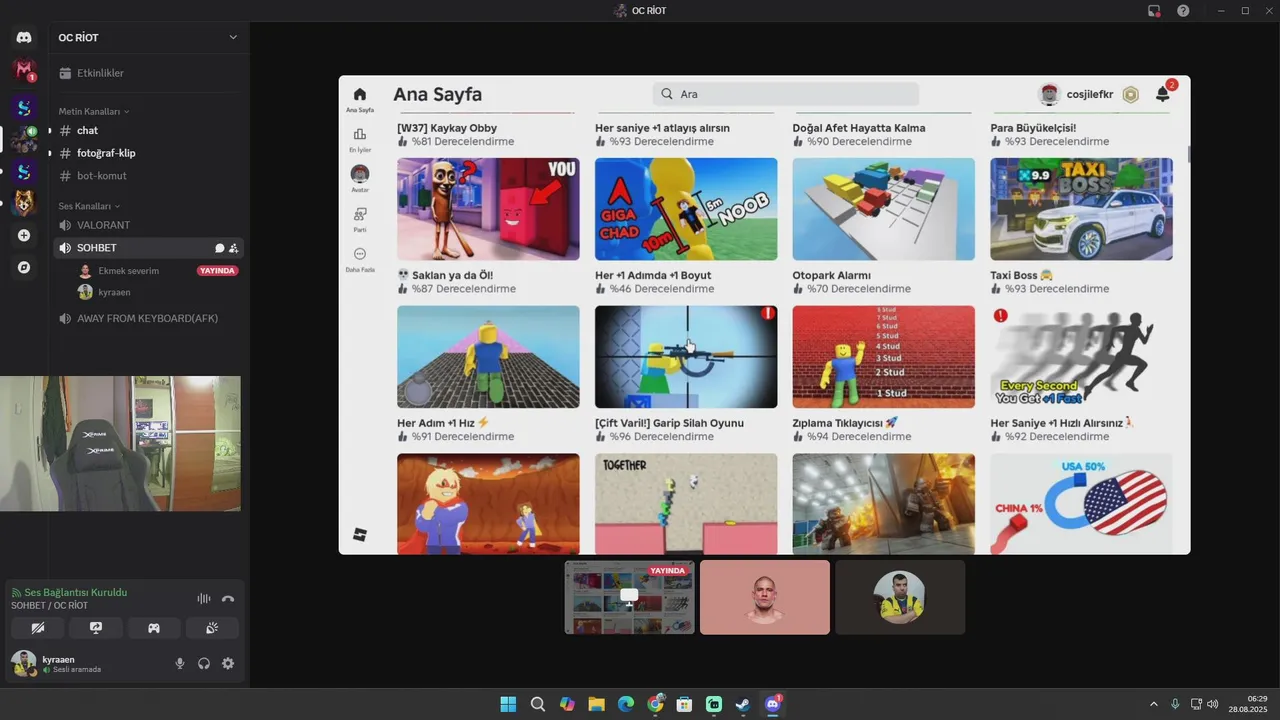Screen dimensions: 1280x720
Task: Open the Saklan ya da Öl! game thumbnail
Action: (488, 209)
